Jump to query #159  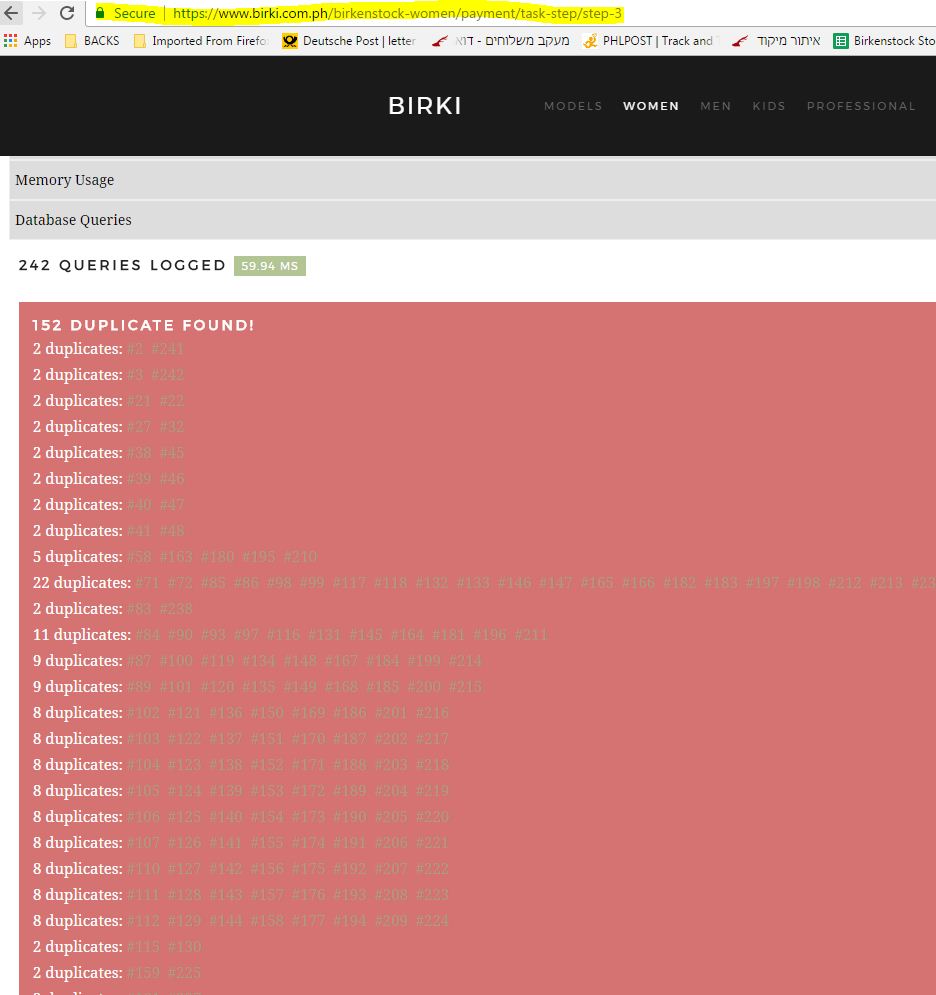pyautogui.click(x=143, y=973)
